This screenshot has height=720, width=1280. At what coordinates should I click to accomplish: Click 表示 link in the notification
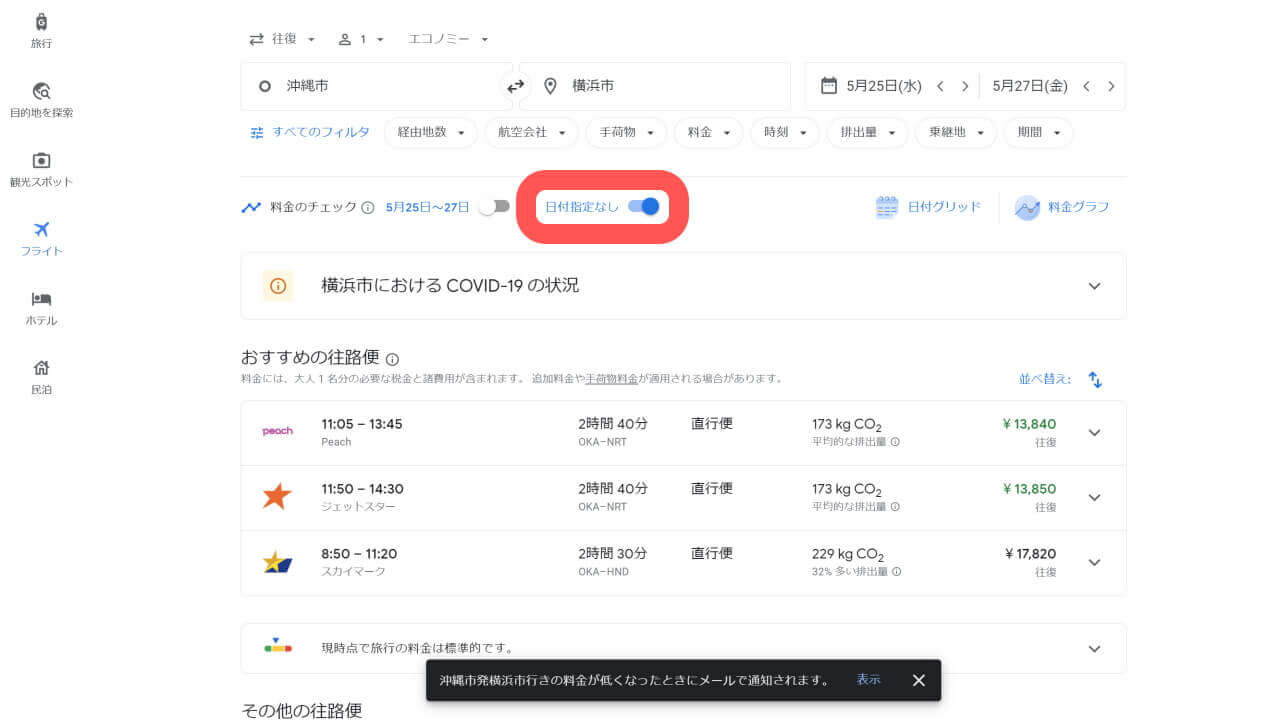click(868, 680)
